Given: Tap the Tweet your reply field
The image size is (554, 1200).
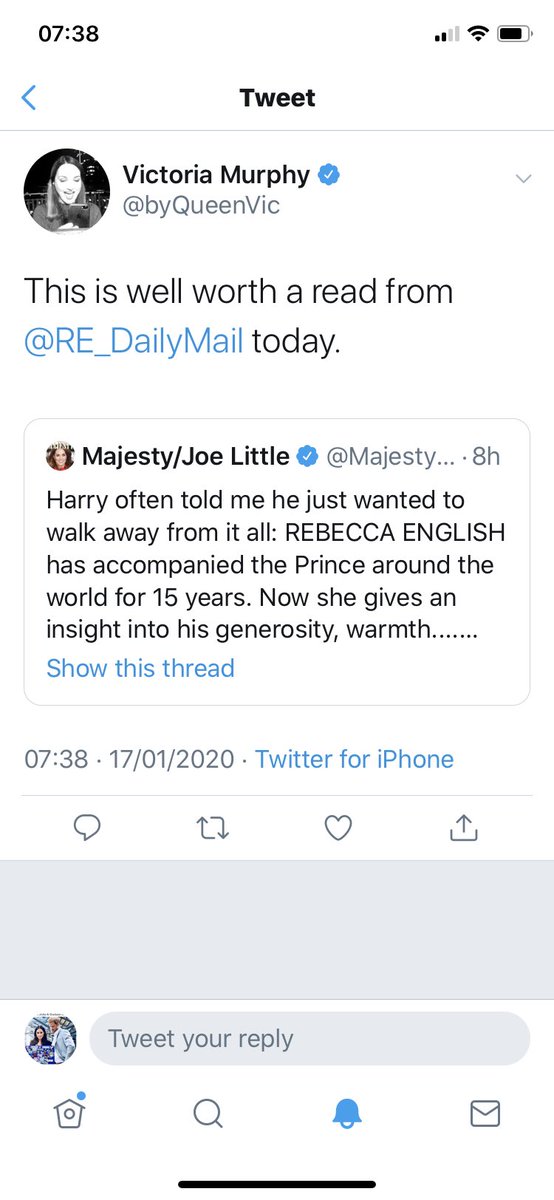Looking at the screenshot, I should (309, 1038).
